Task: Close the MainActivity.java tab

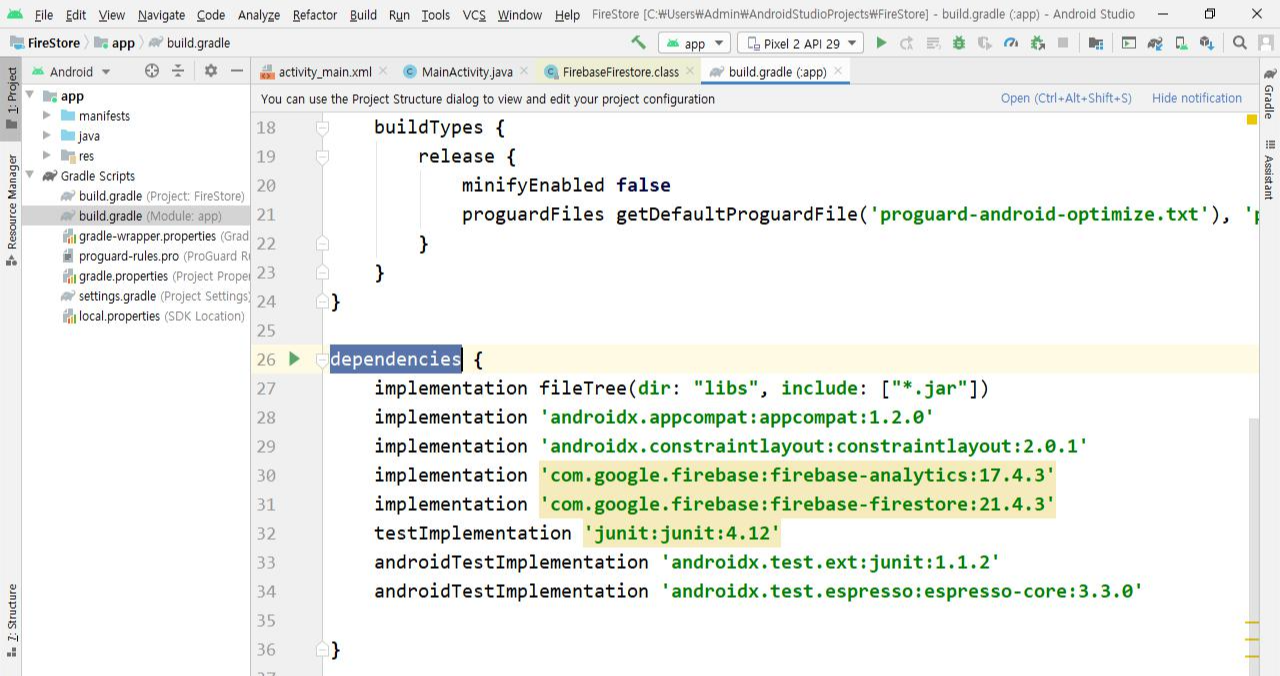Action: click(524, 71)
